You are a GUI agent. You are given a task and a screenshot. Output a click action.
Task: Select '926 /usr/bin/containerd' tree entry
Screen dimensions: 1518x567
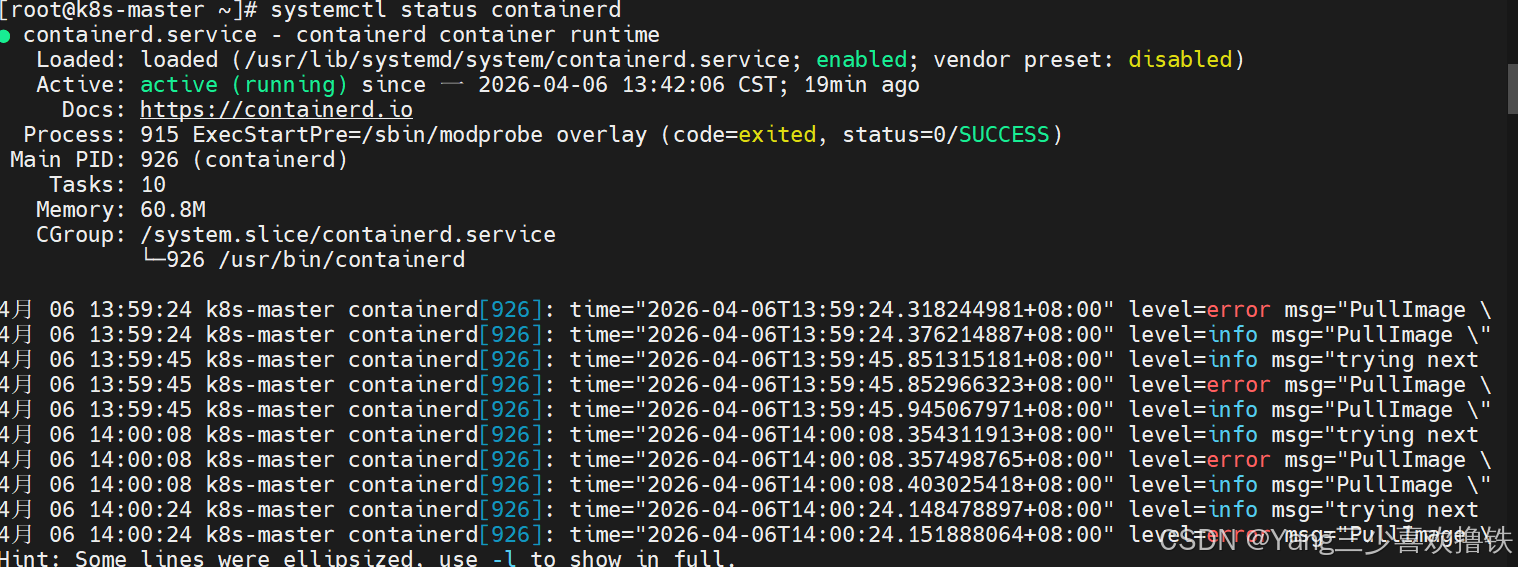(x=315, y=260)
